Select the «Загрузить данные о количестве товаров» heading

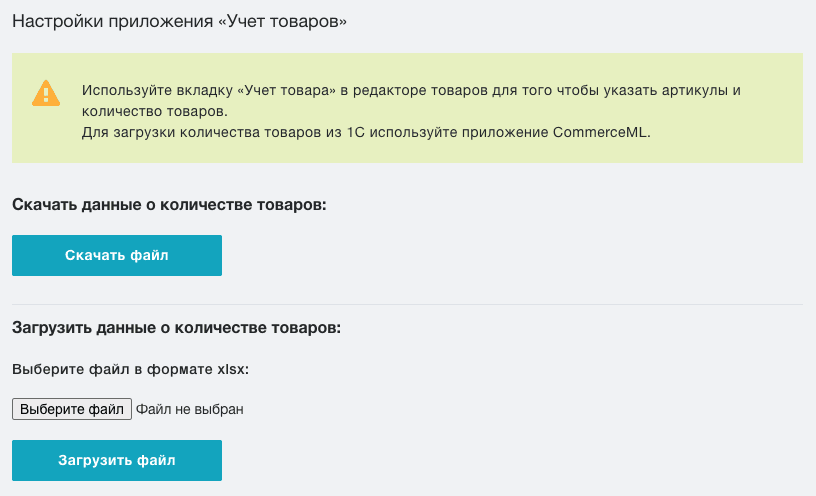click(176, 328)
